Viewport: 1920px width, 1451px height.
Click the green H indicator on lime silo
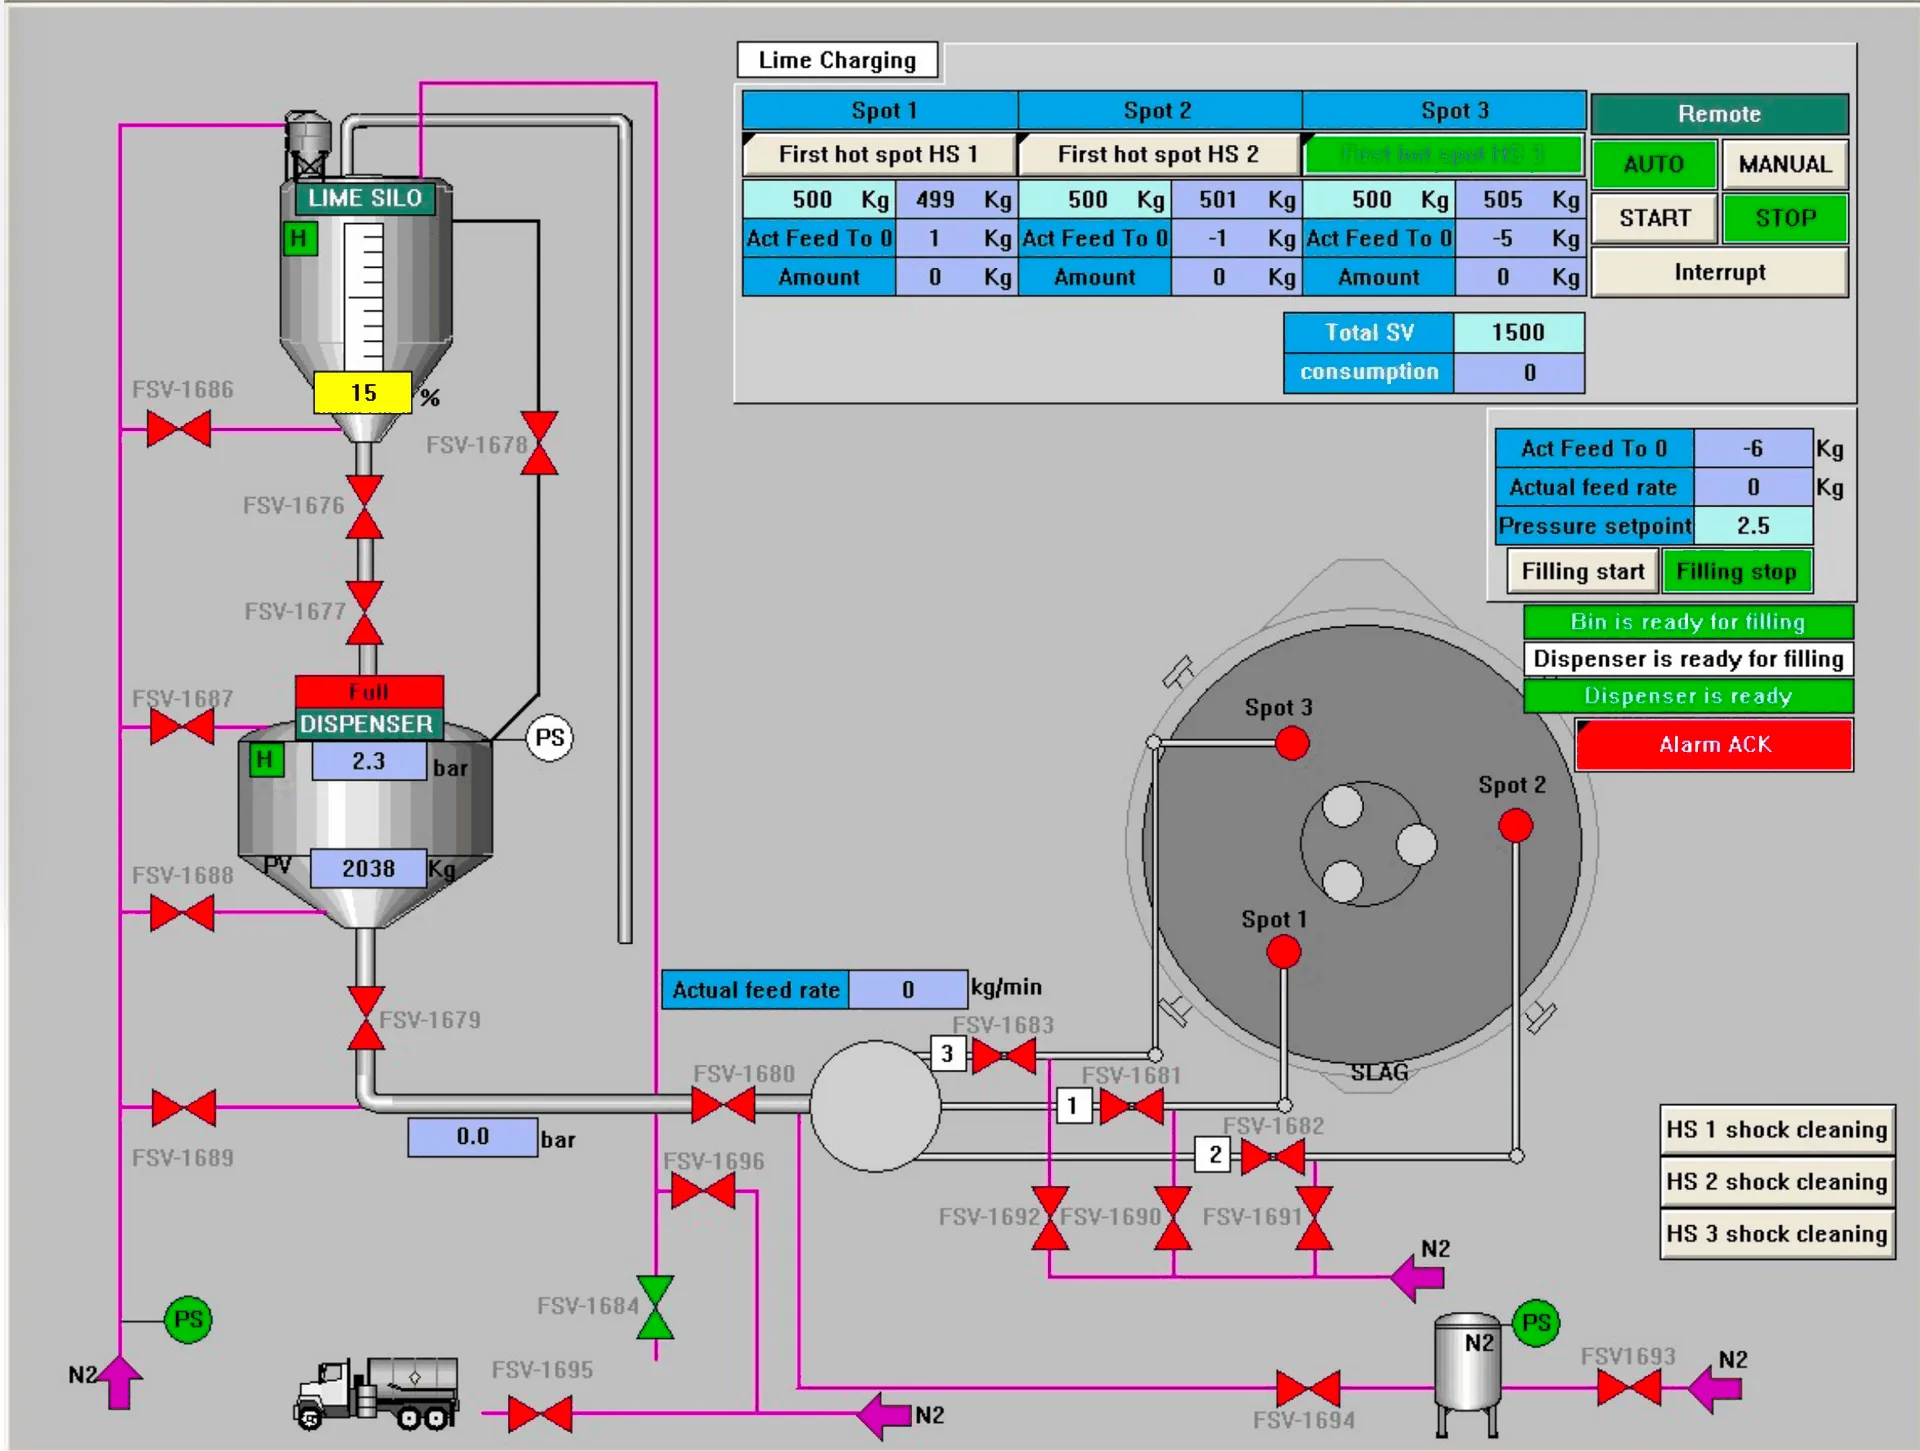pyautogui.click(x=299, y=239)
